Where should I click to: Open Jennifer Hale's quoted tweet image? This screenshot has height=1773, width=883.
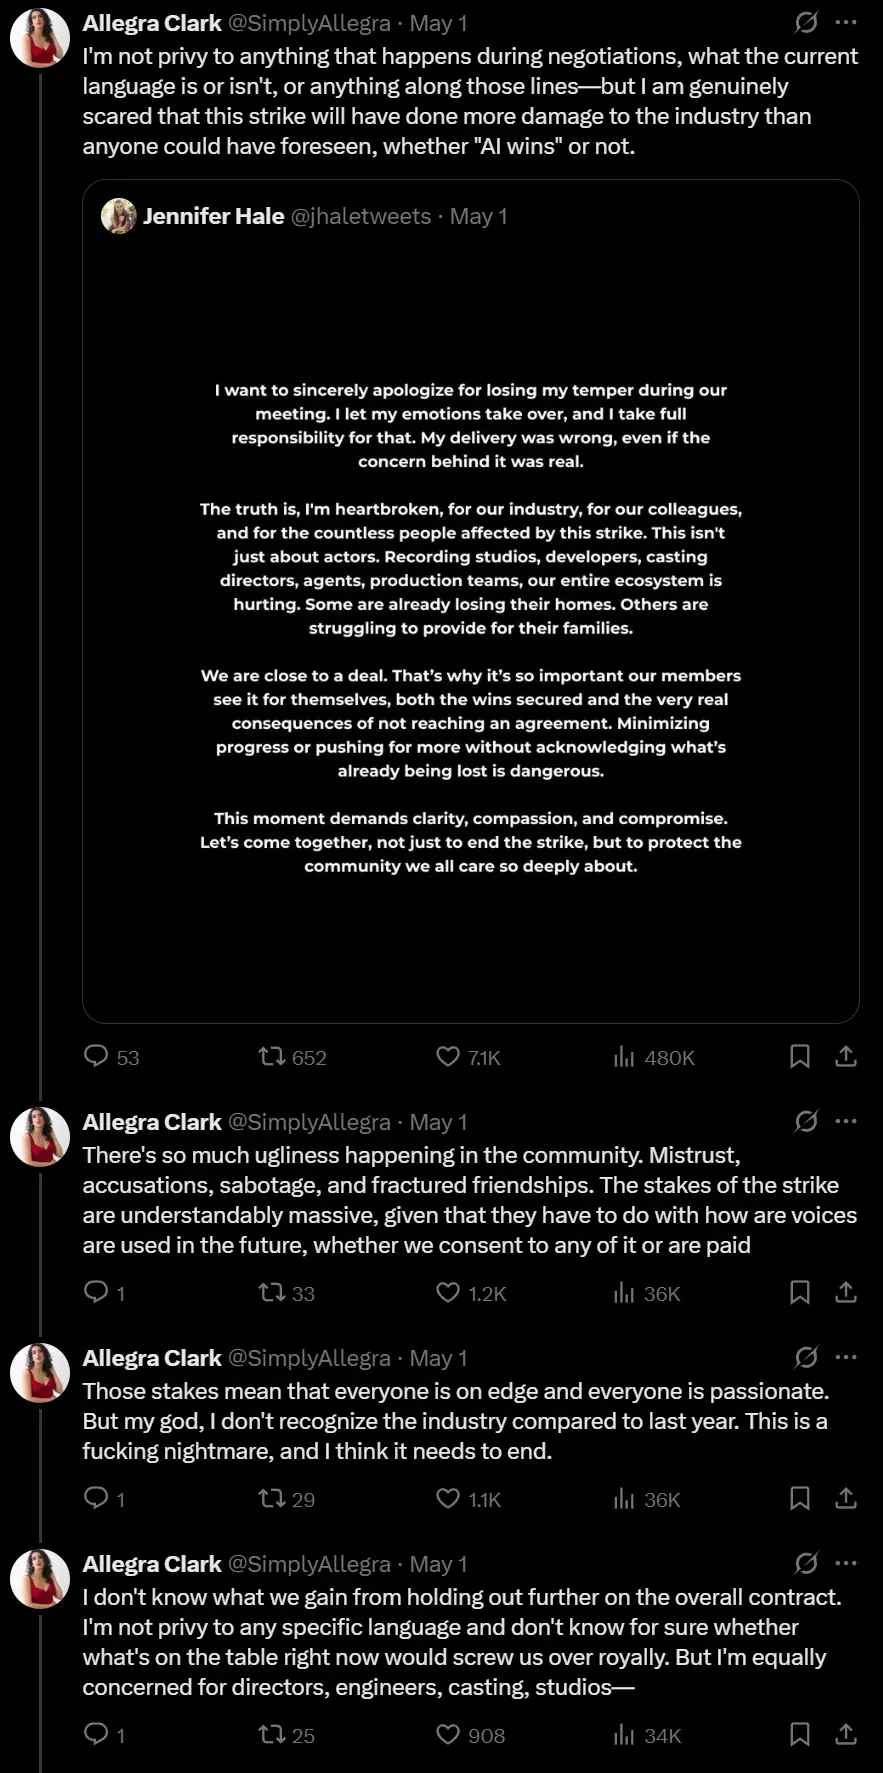471,628
